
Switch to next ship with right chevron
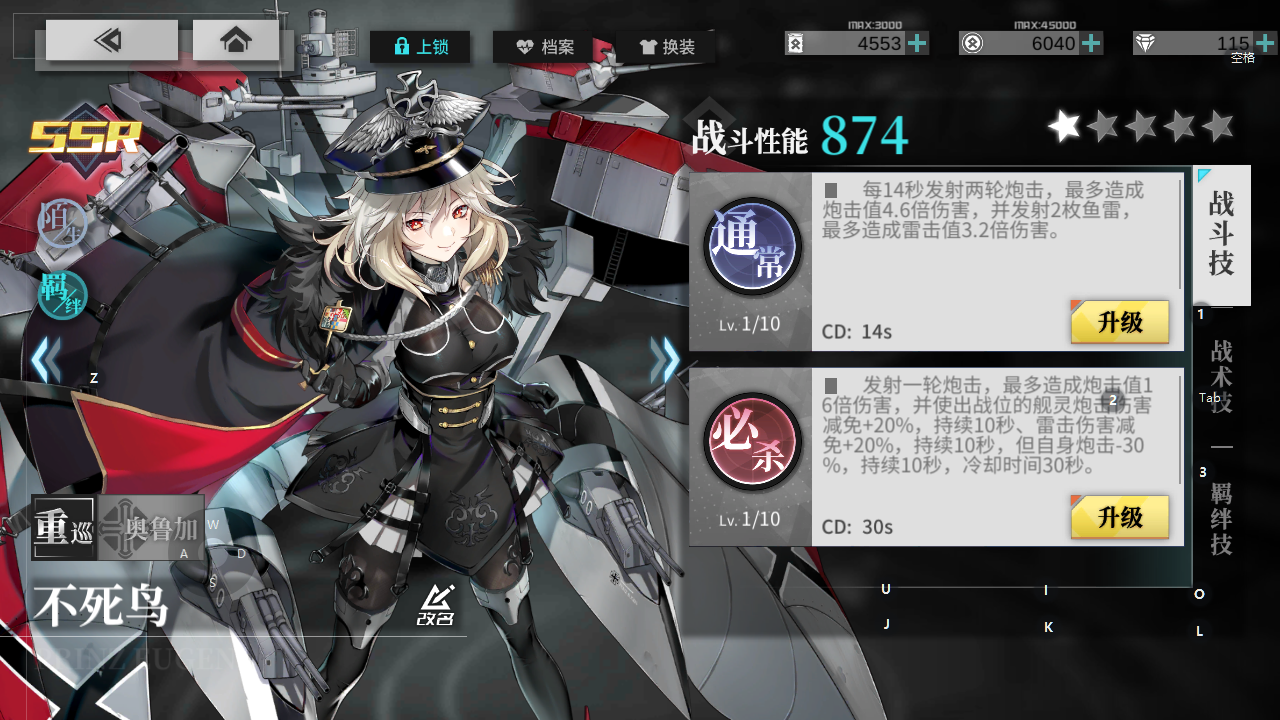(x=666, y=361)
